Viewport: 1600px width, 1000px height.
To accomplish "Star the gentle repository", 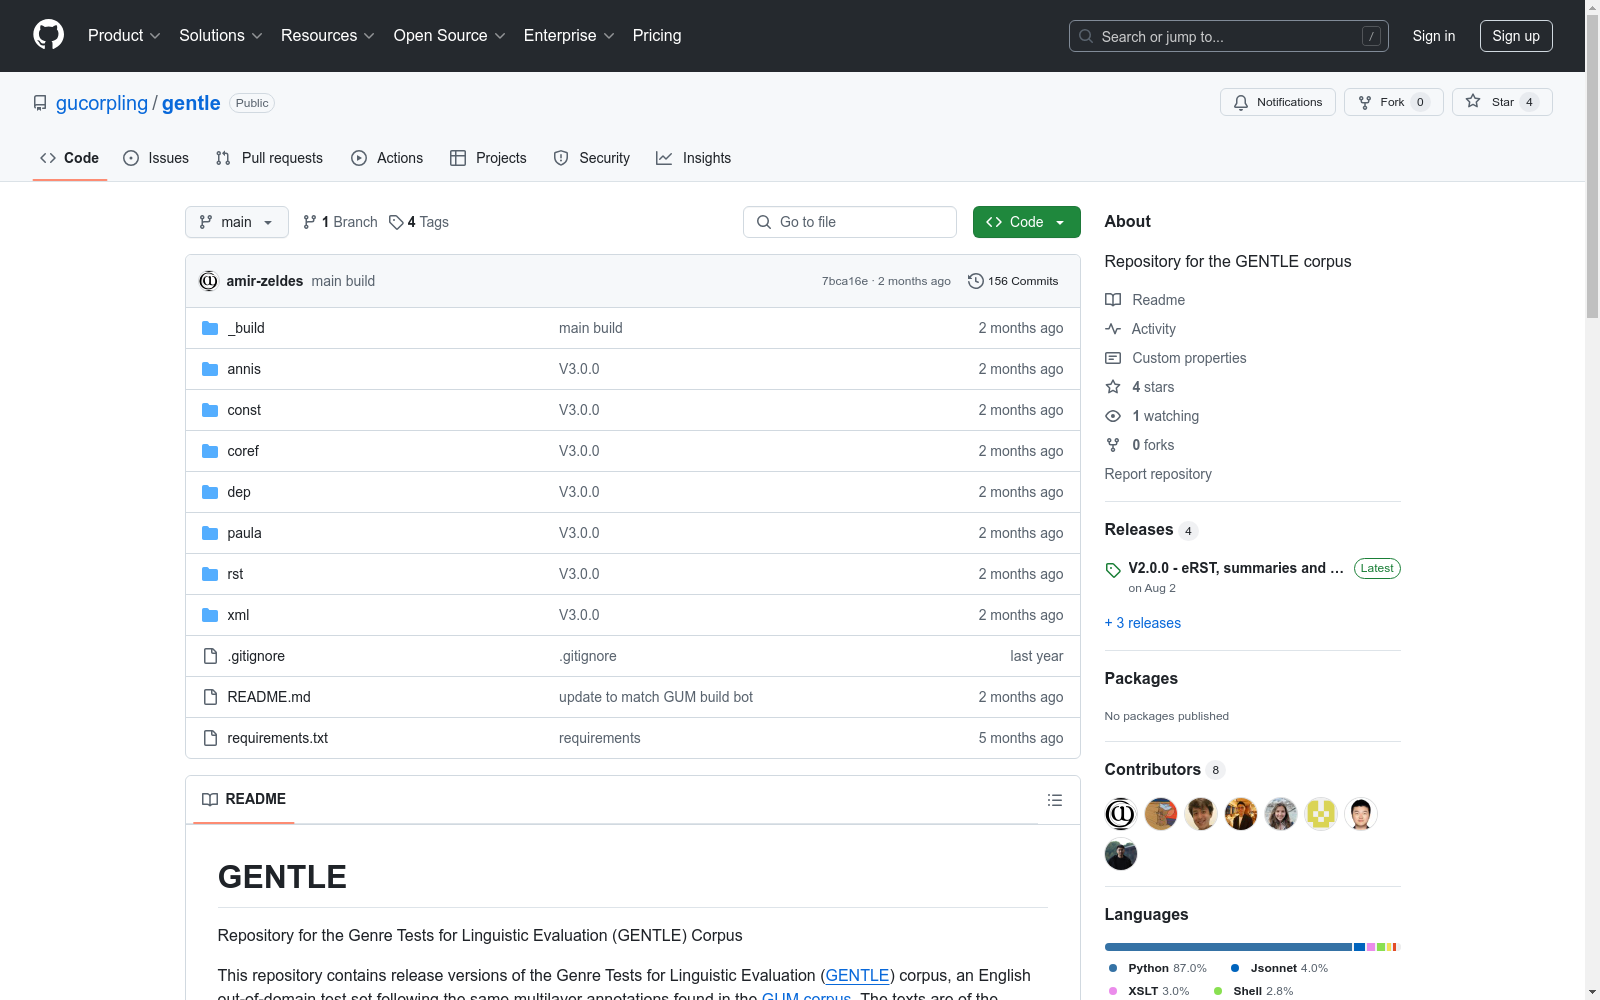I will tap(1502, 102).
